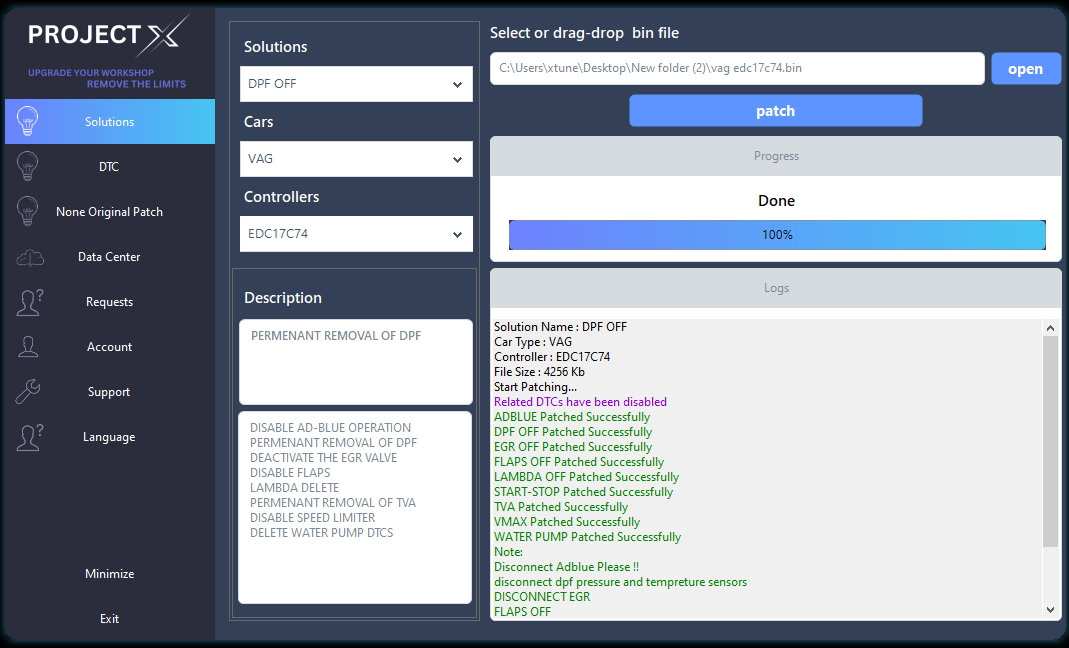Click the bin file path input field
The image size is (1069, 648).
tap(737, 68)
